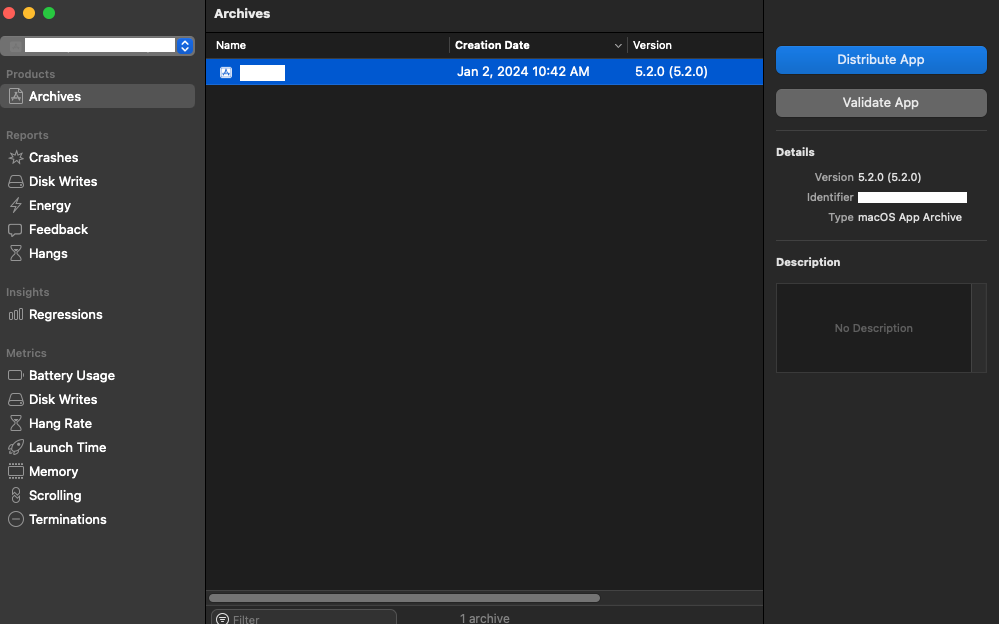Click the Hangs hourglass icon

[x=16, y=254]
